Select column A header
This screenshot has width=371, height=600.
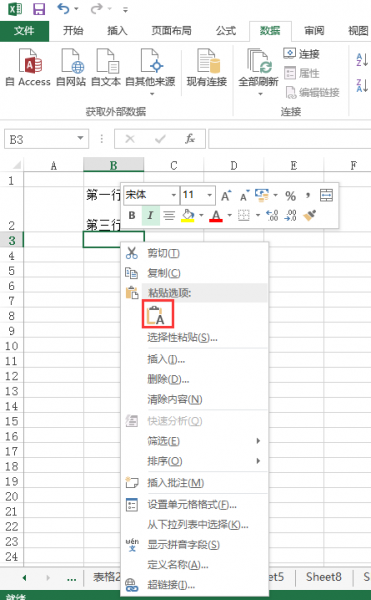(54, 165)
